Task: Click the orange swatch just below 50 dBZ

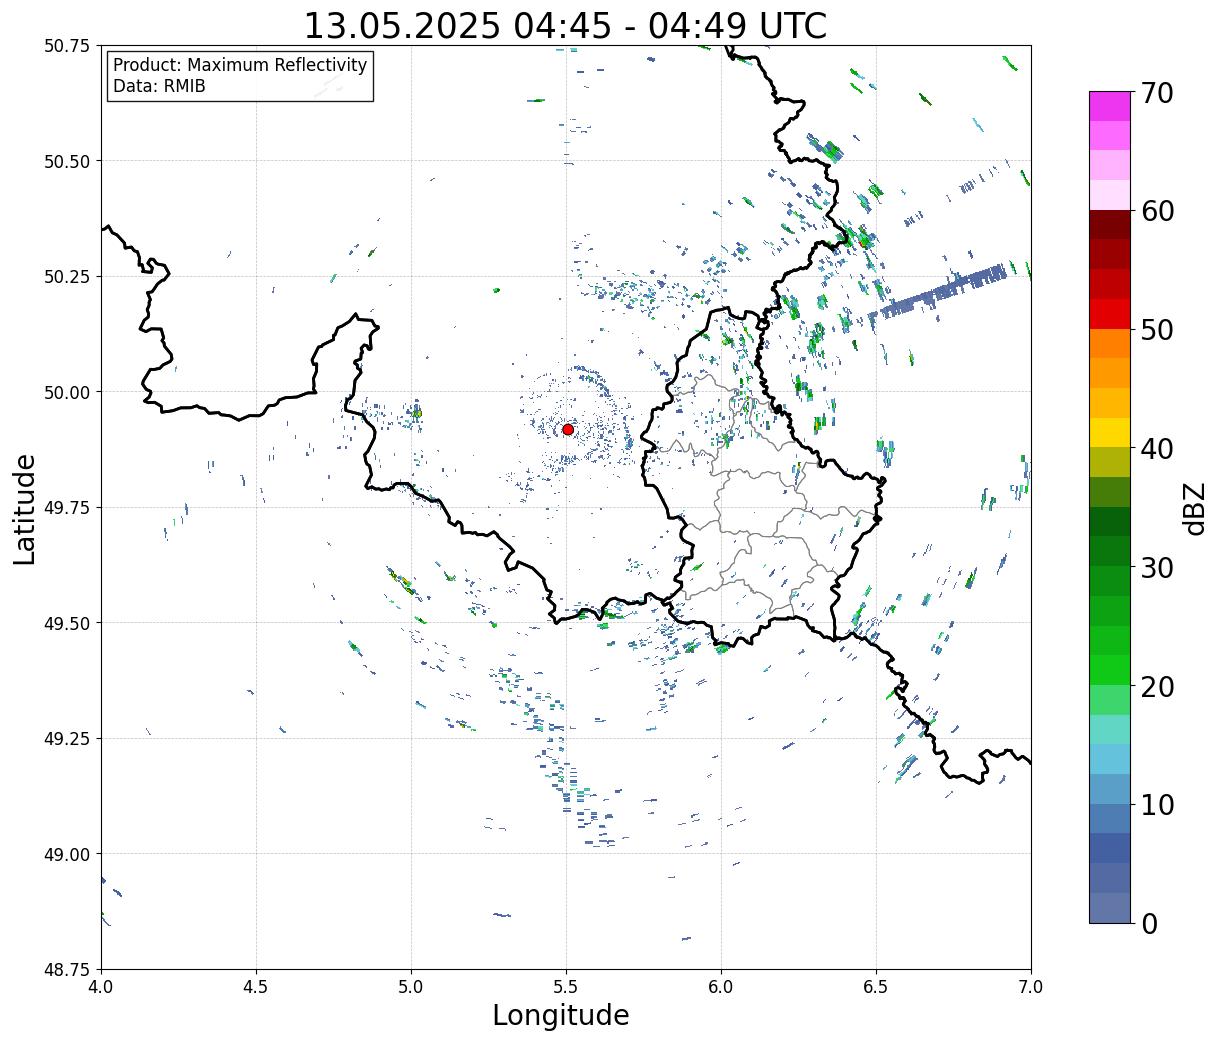Action: point(1110,343)
